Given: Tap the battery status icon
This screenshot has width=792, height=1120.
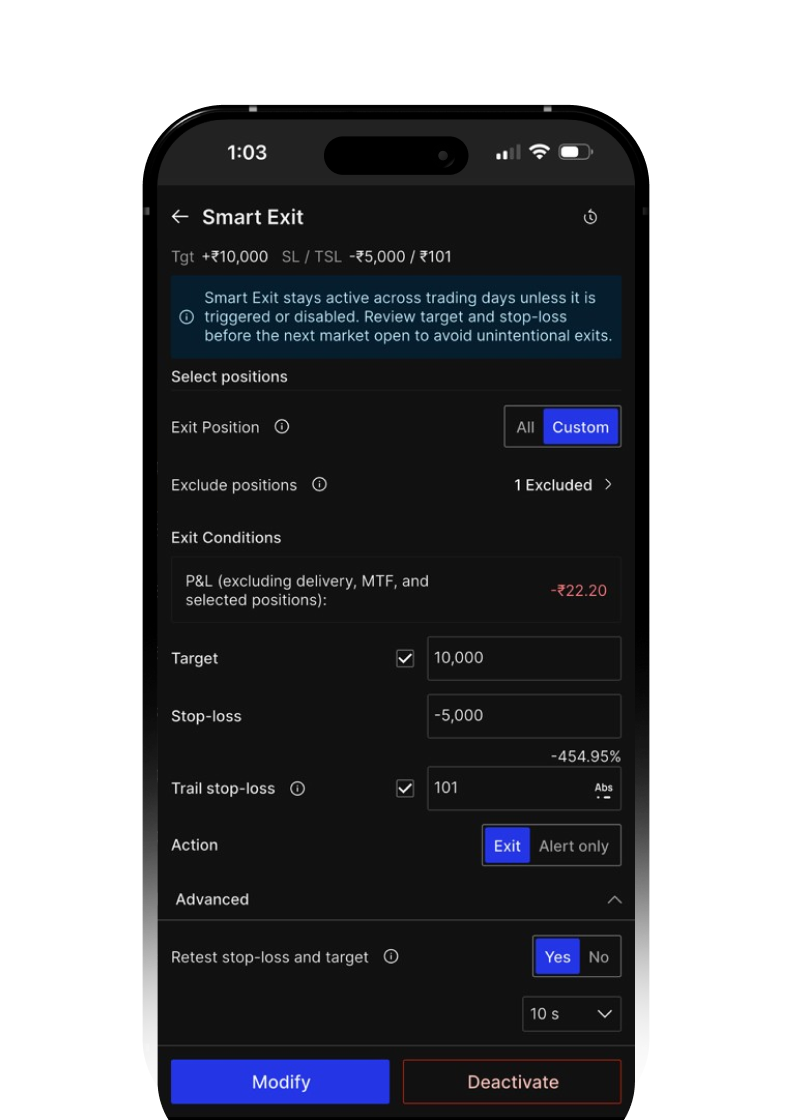Looking at the screenshot, I should 576,151.
